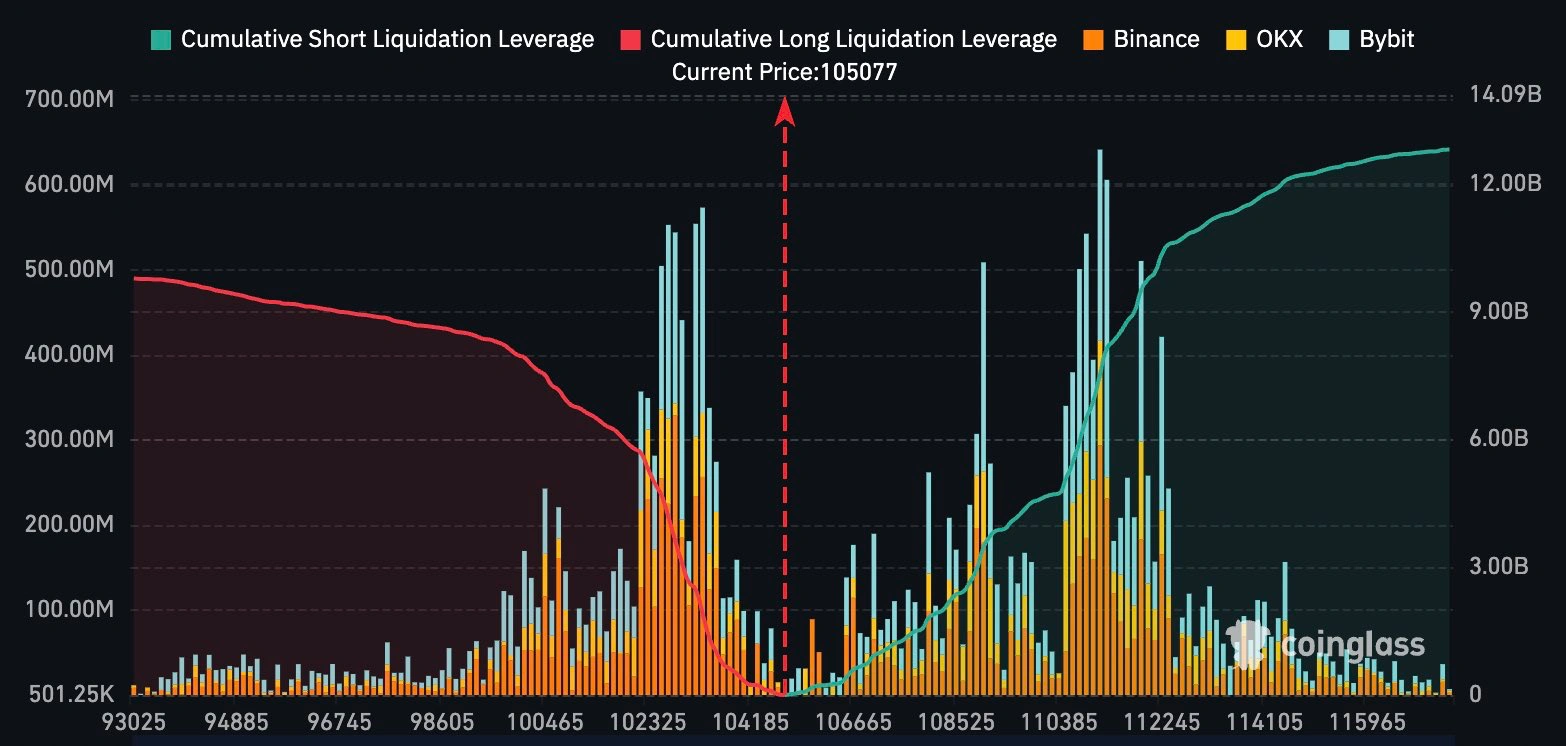The width and height of the screenshot is (1566, 746).
Task: Click the yellow OKX legend swatch
Action: coord(1236,40)
